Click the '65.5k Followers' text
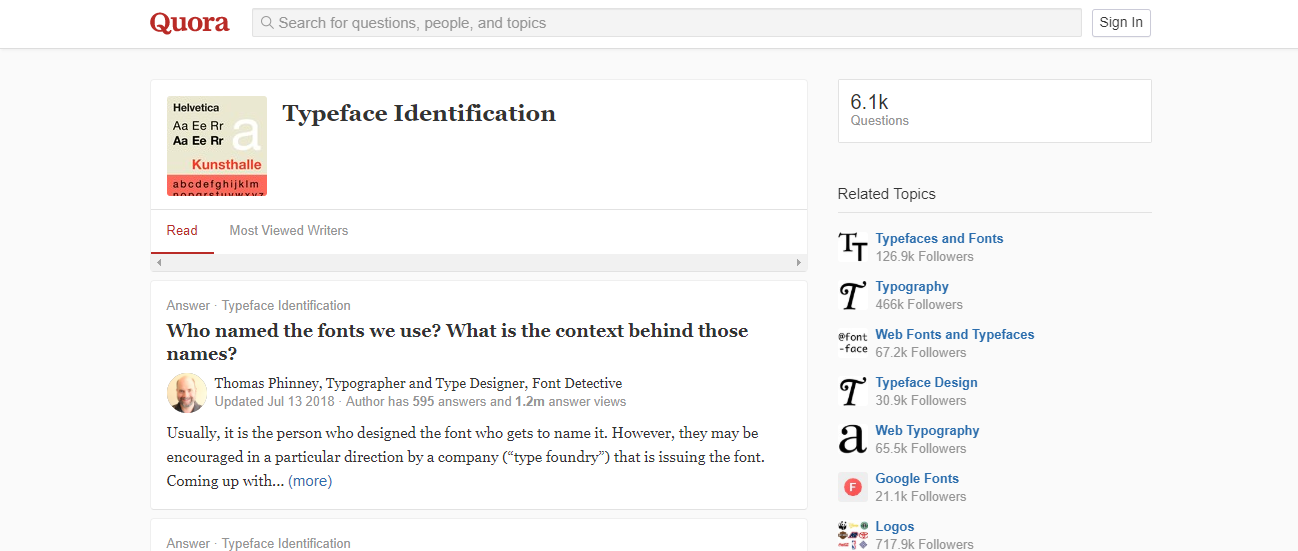This screenshot has width=1298, height=551. 921,448
